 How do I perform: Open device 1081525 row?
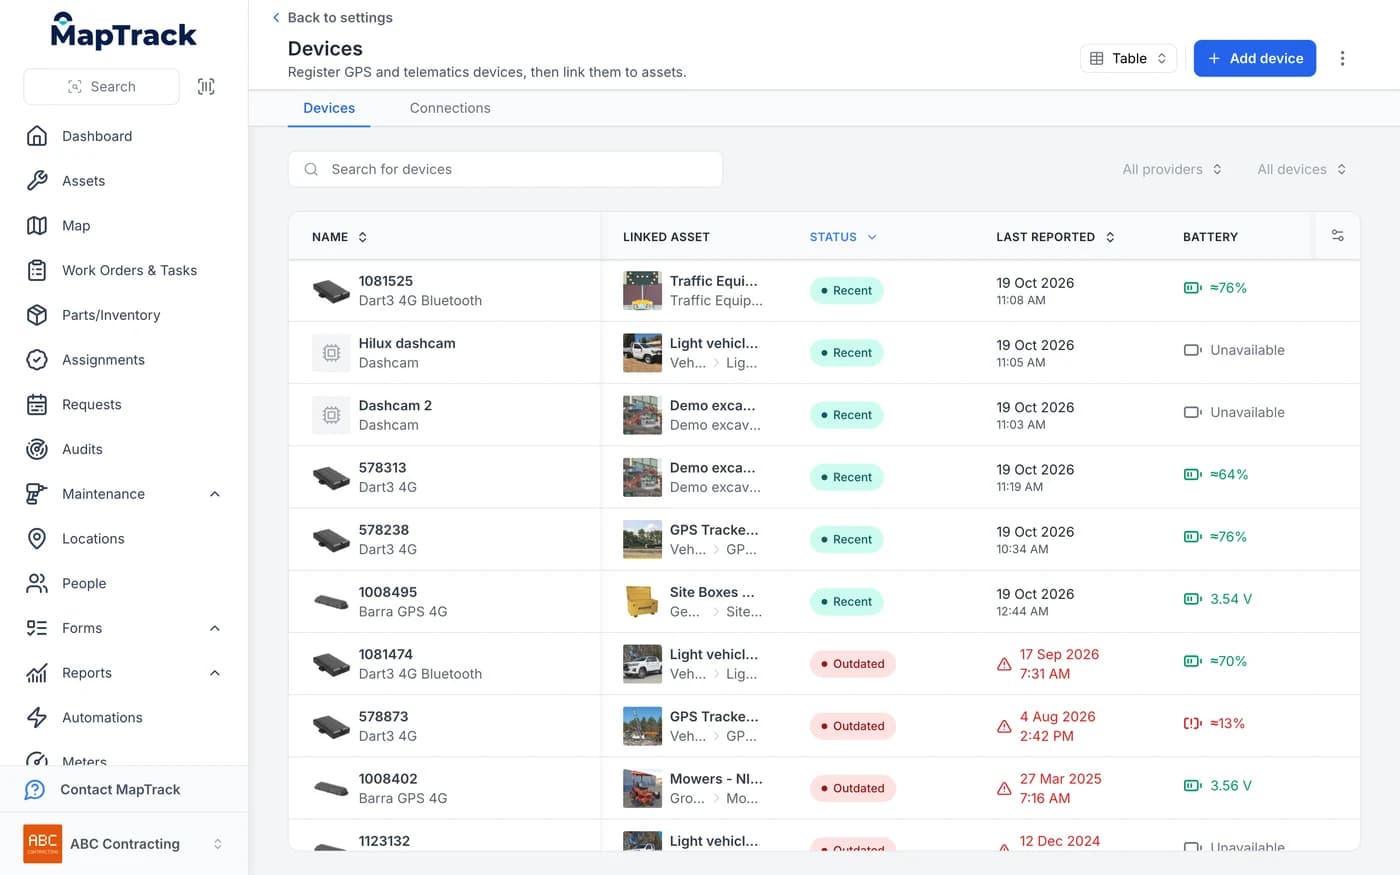tap(824, 291)
